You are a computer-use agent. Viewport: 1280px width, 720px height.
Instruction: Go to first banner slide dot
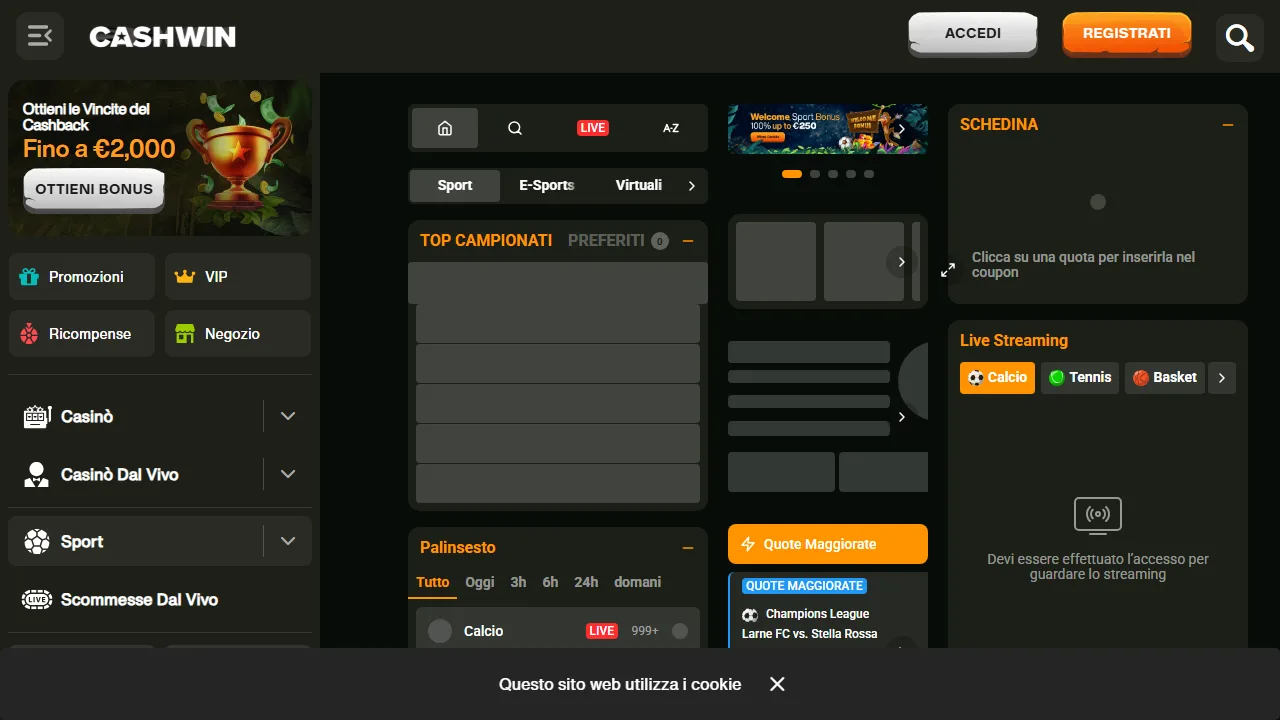pos(792,174)
